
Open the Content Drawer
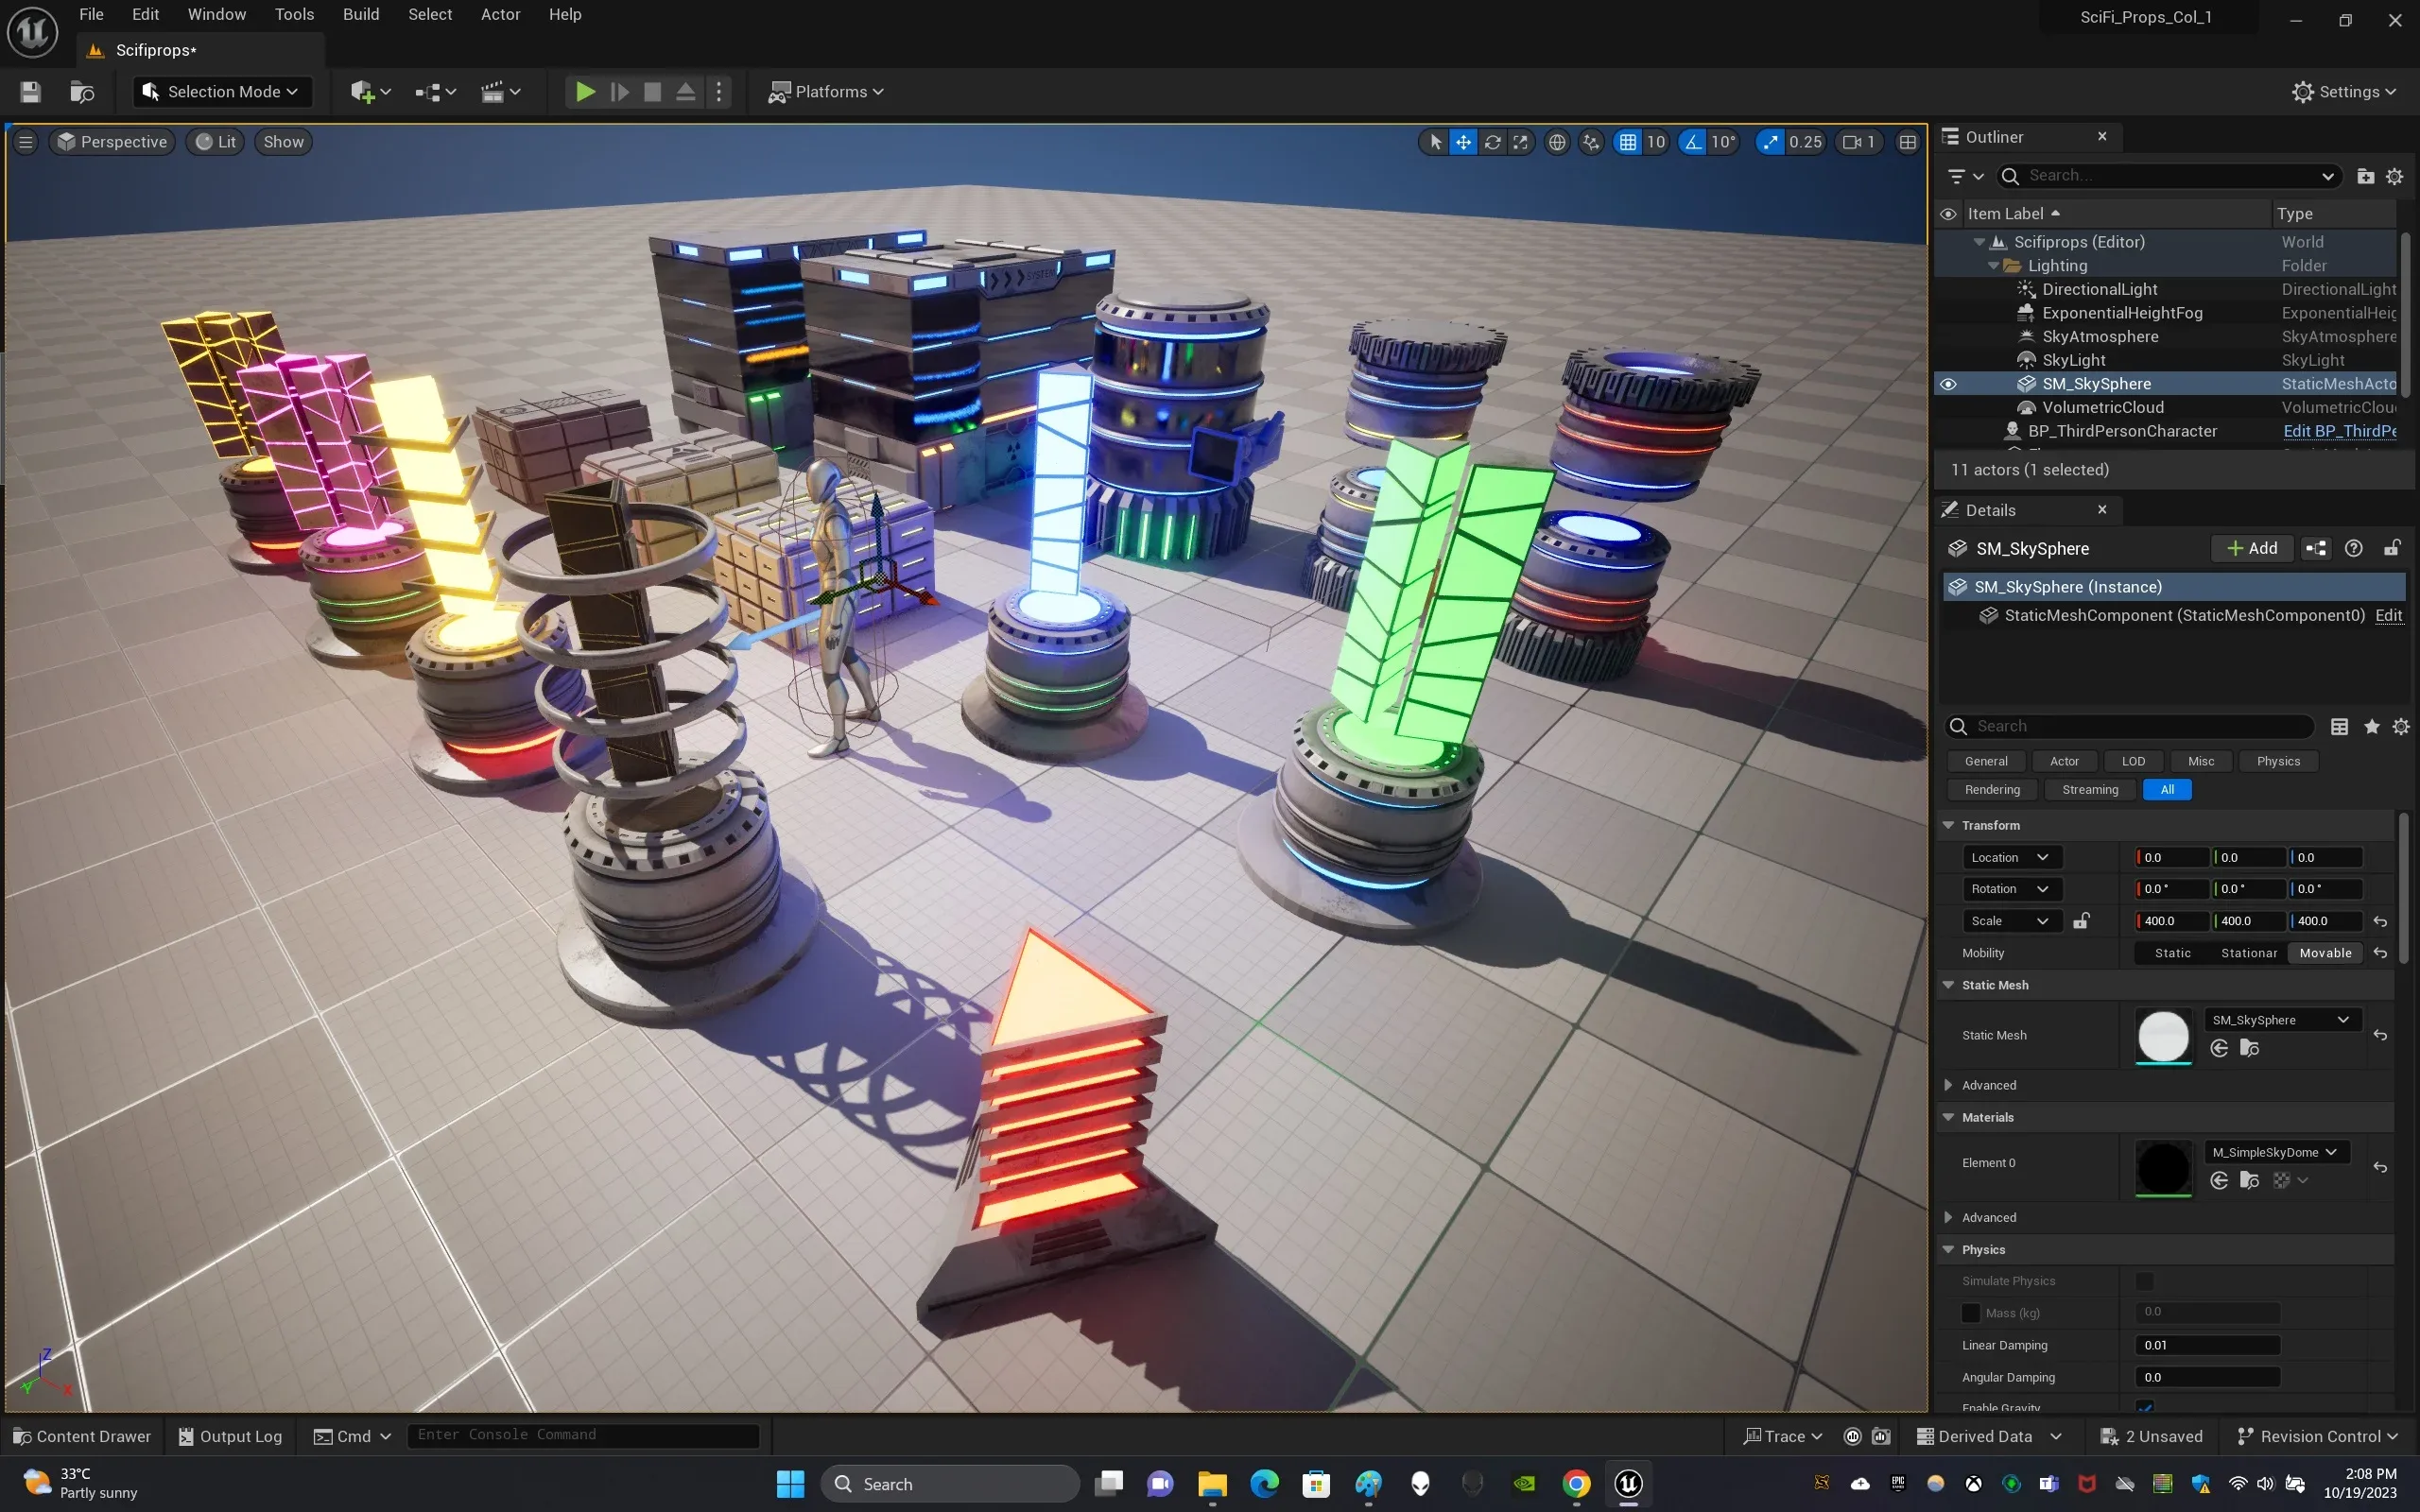[x=82, y=1436]
